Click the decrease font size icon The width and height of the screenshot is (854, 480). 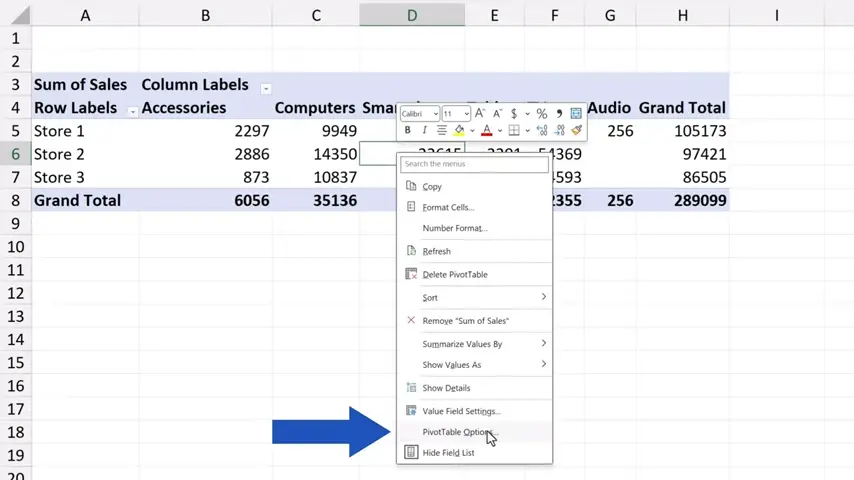[496, 114]
